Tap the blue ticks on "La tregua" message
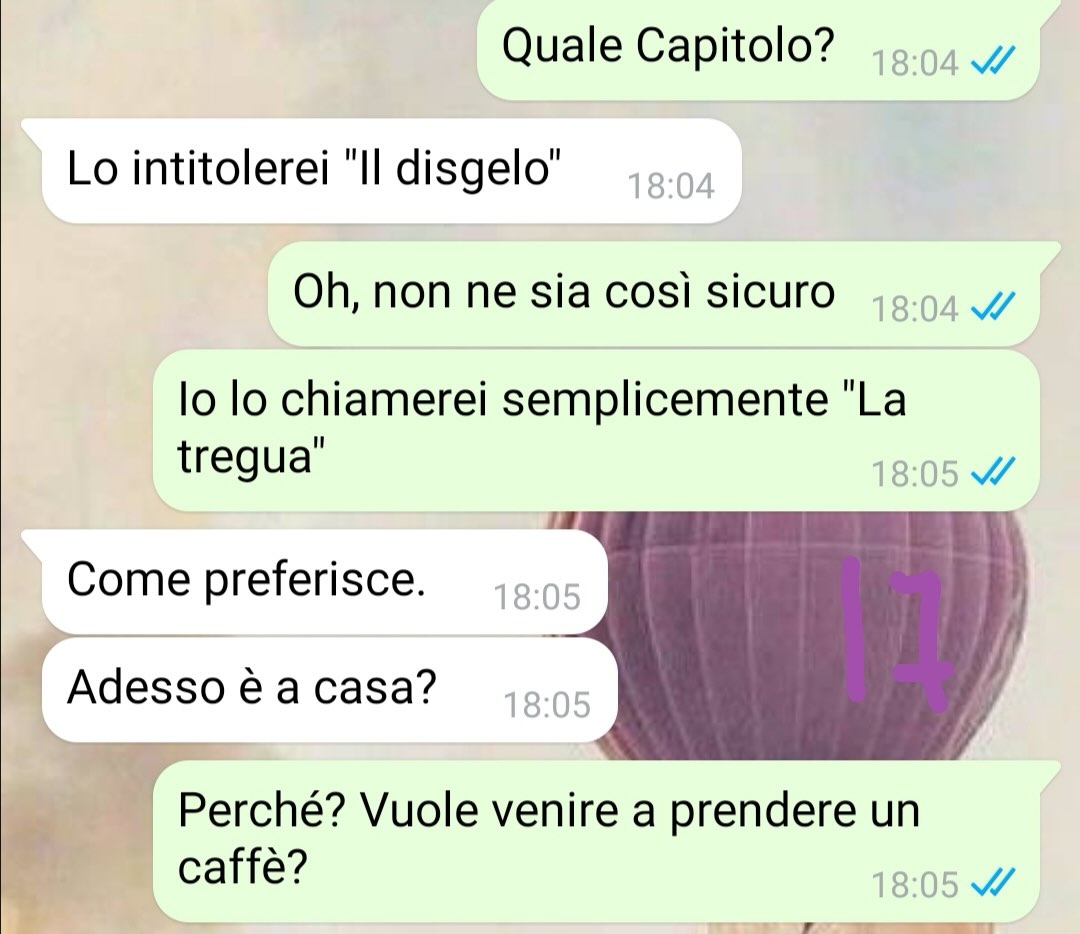 pos(993,473)
